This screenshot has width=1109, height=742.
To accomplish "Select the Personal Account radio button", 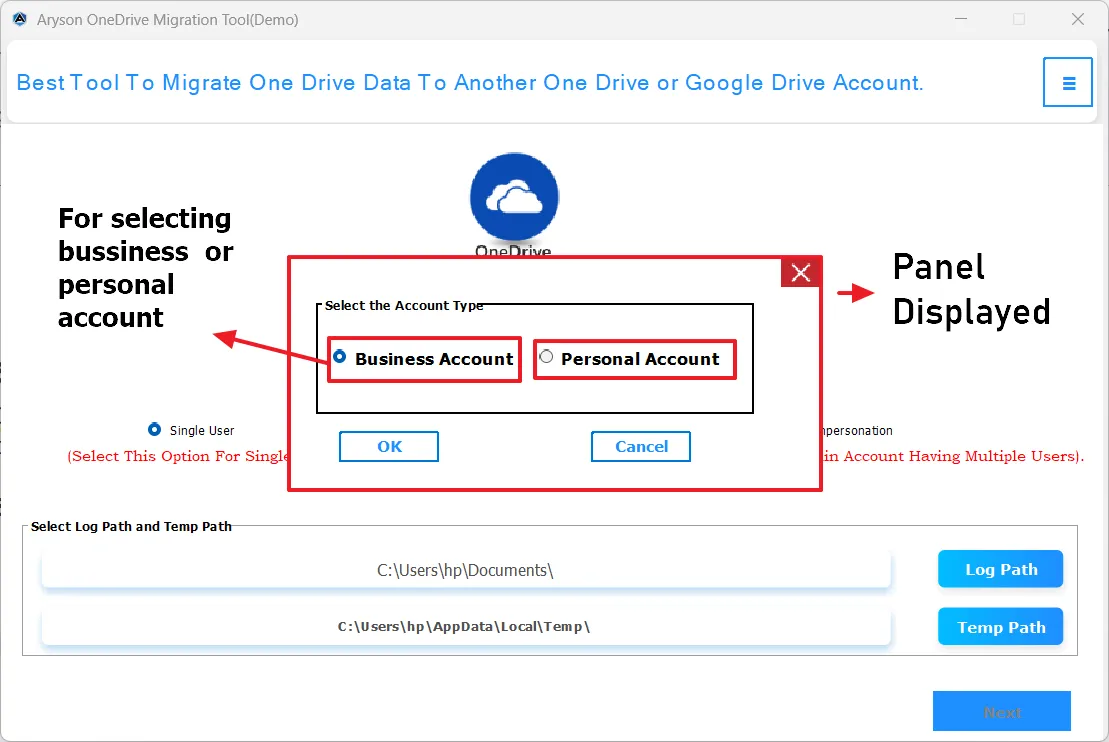I will point(547,355).
